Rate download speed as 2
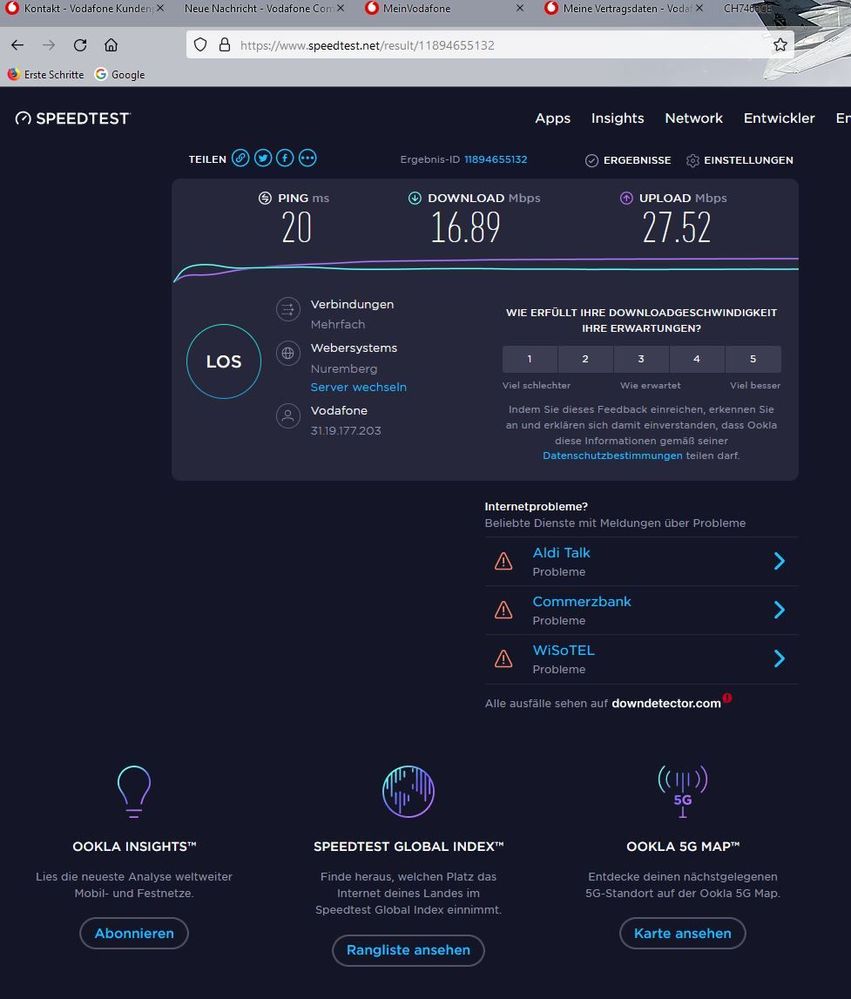 585,359
